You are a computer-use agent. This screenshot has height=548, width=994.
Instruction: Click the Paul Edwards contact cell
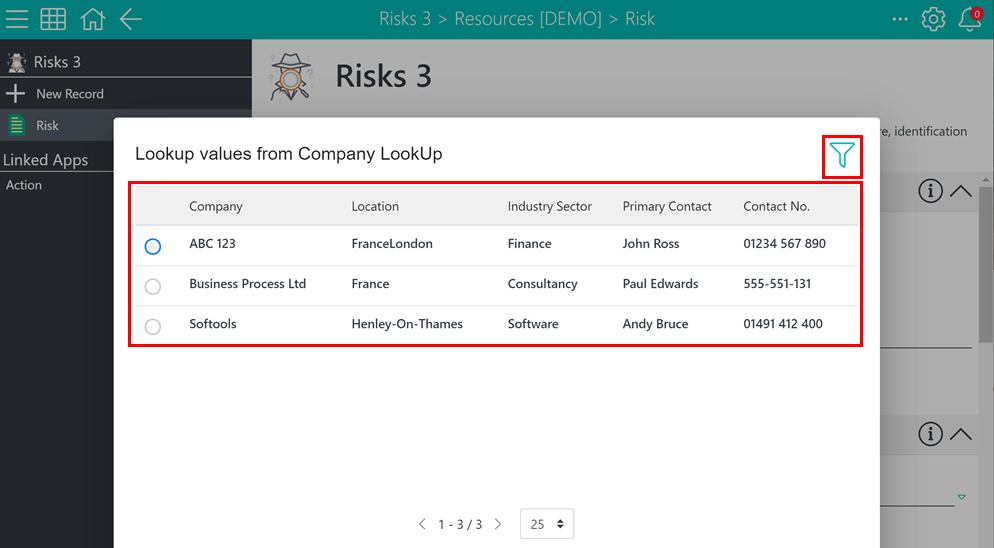point(660,284)
